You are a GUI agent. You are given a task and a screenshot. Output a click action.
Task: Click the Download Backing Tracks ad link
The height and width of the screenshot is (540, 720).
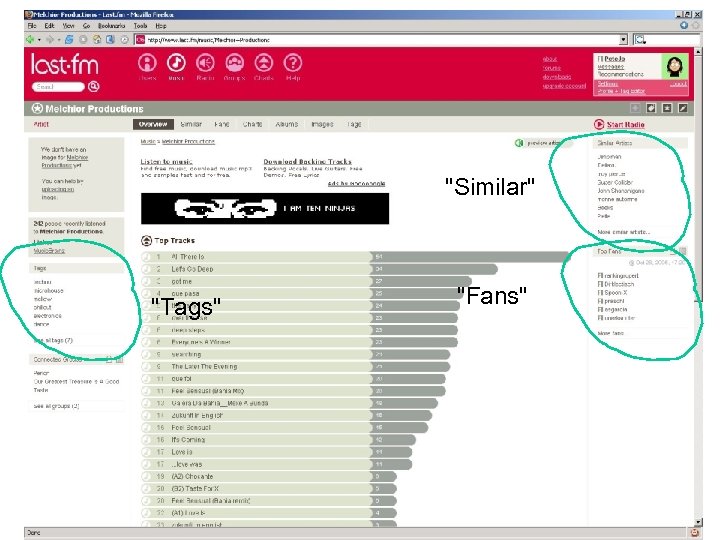(308, 162)
